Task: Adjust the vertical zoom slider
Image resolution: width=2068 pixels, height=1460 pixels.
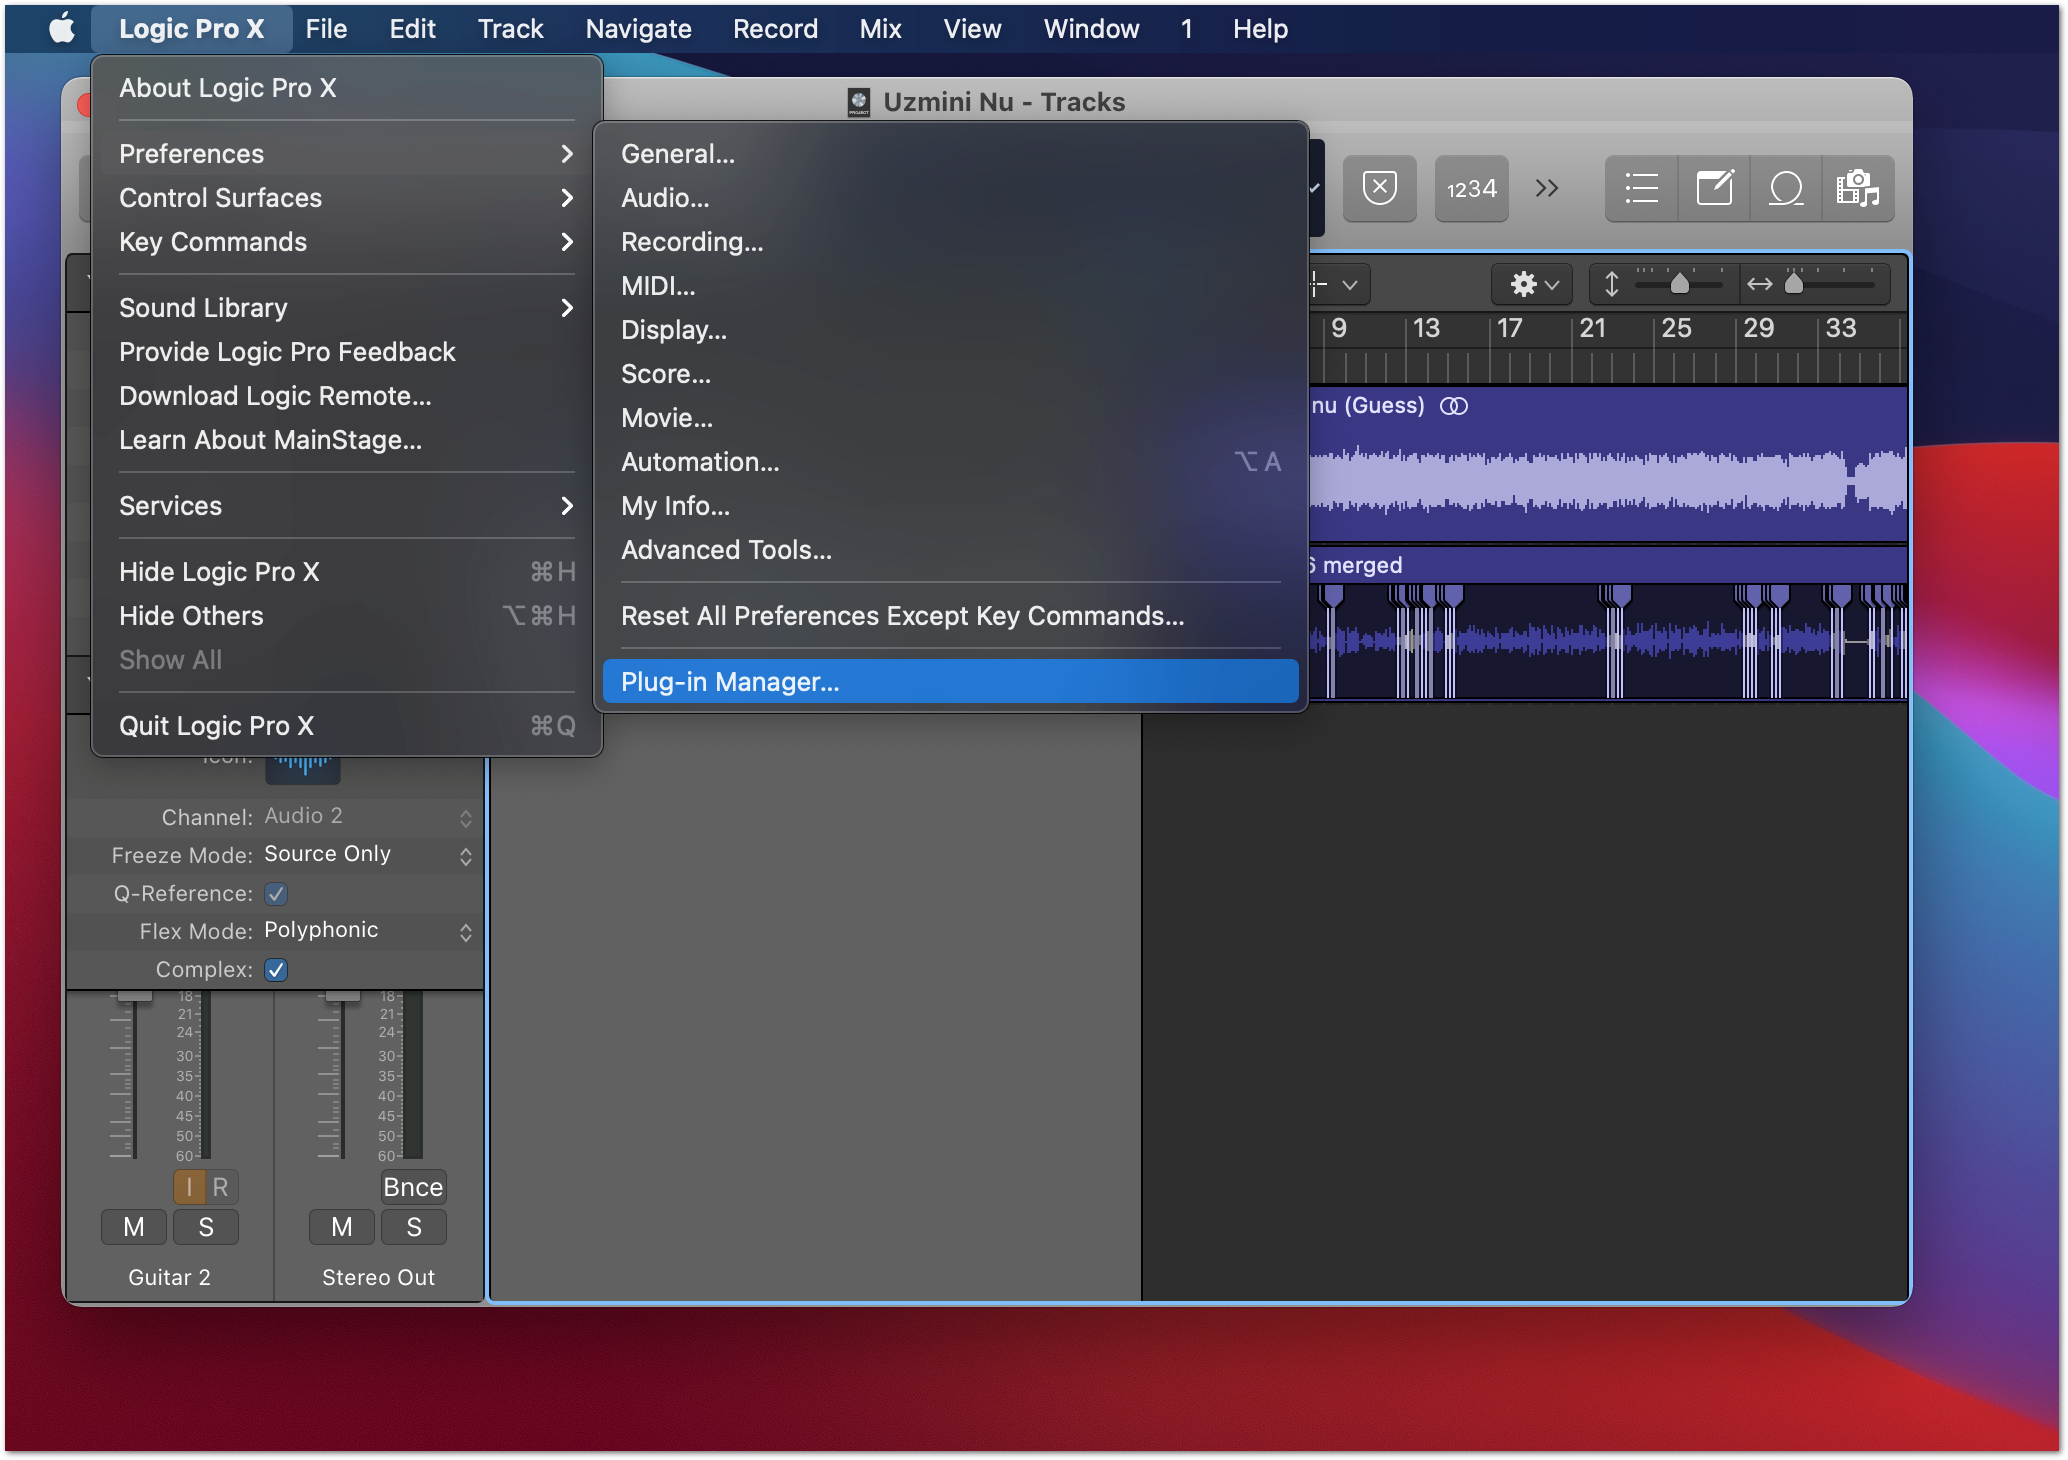Action: click(1680, 284)
